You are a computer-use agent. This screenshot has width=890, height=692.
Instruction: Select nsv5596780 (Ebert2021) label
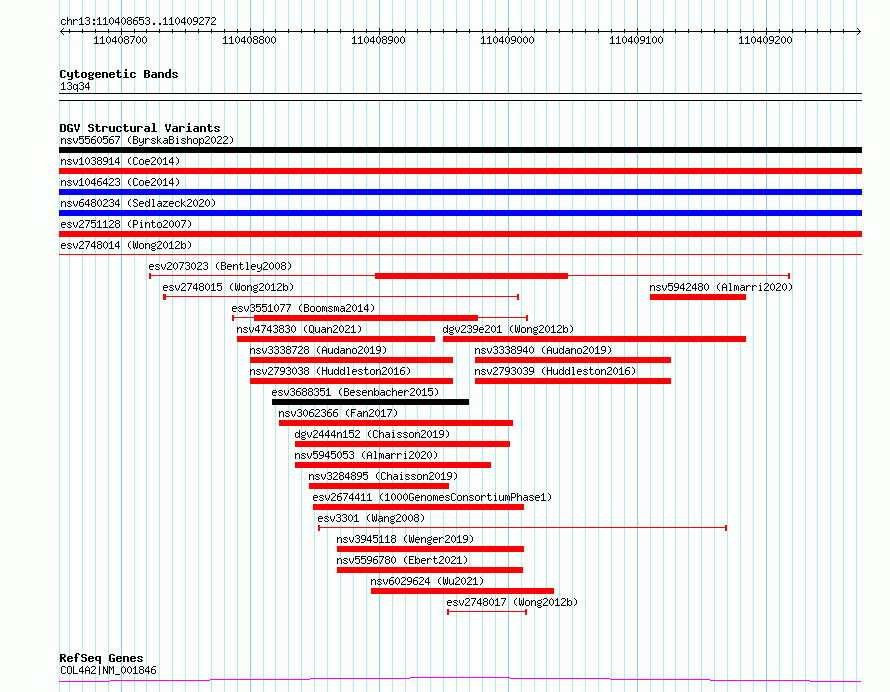[x=402, y=560]
